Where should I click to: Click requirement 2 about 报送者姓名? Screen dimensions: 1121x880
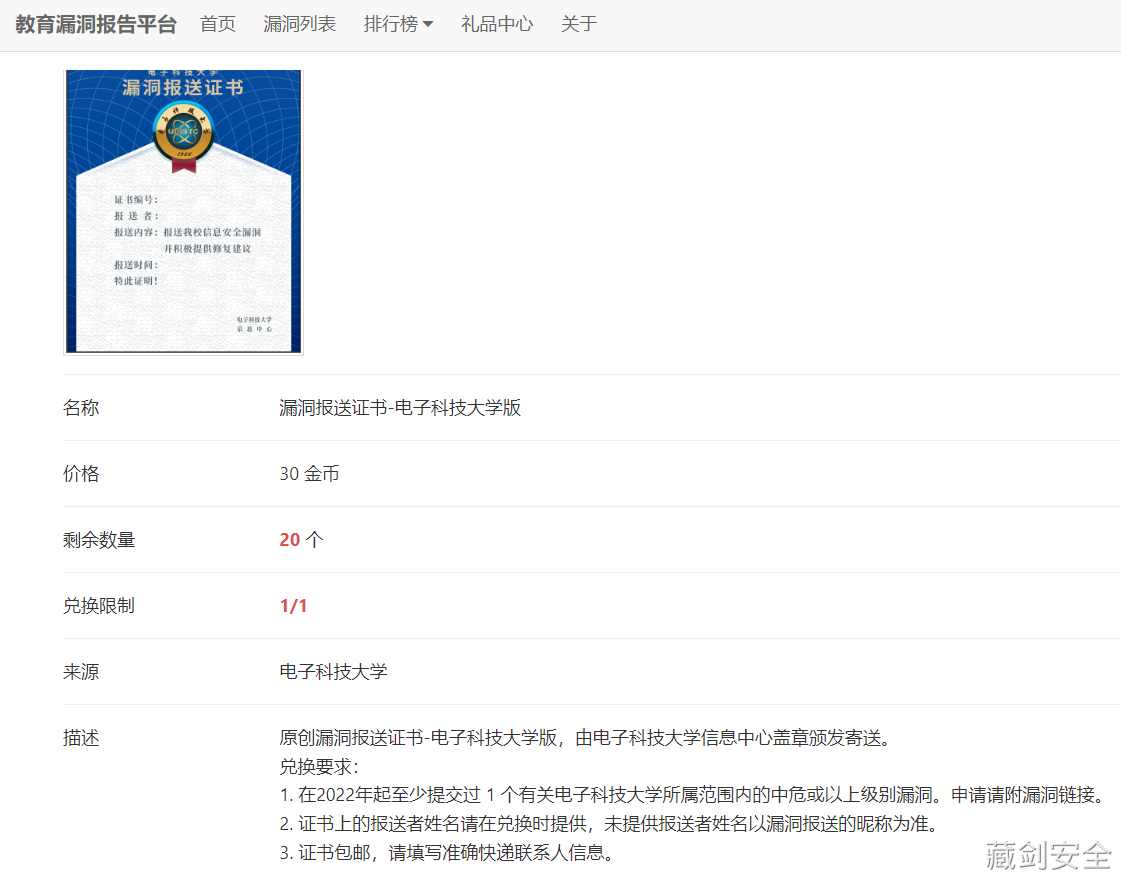(611, 824)
